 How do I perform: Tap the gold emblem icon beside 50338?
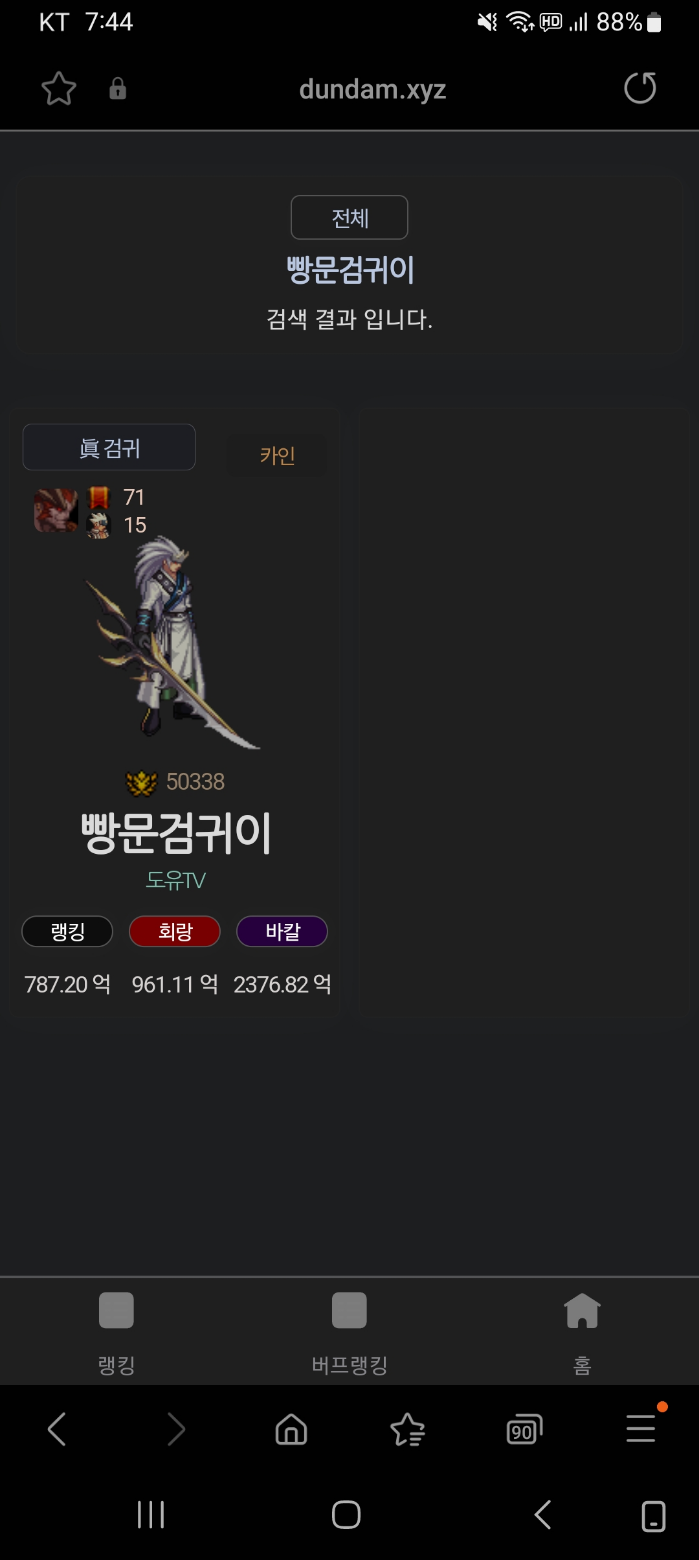coord(142,782)
